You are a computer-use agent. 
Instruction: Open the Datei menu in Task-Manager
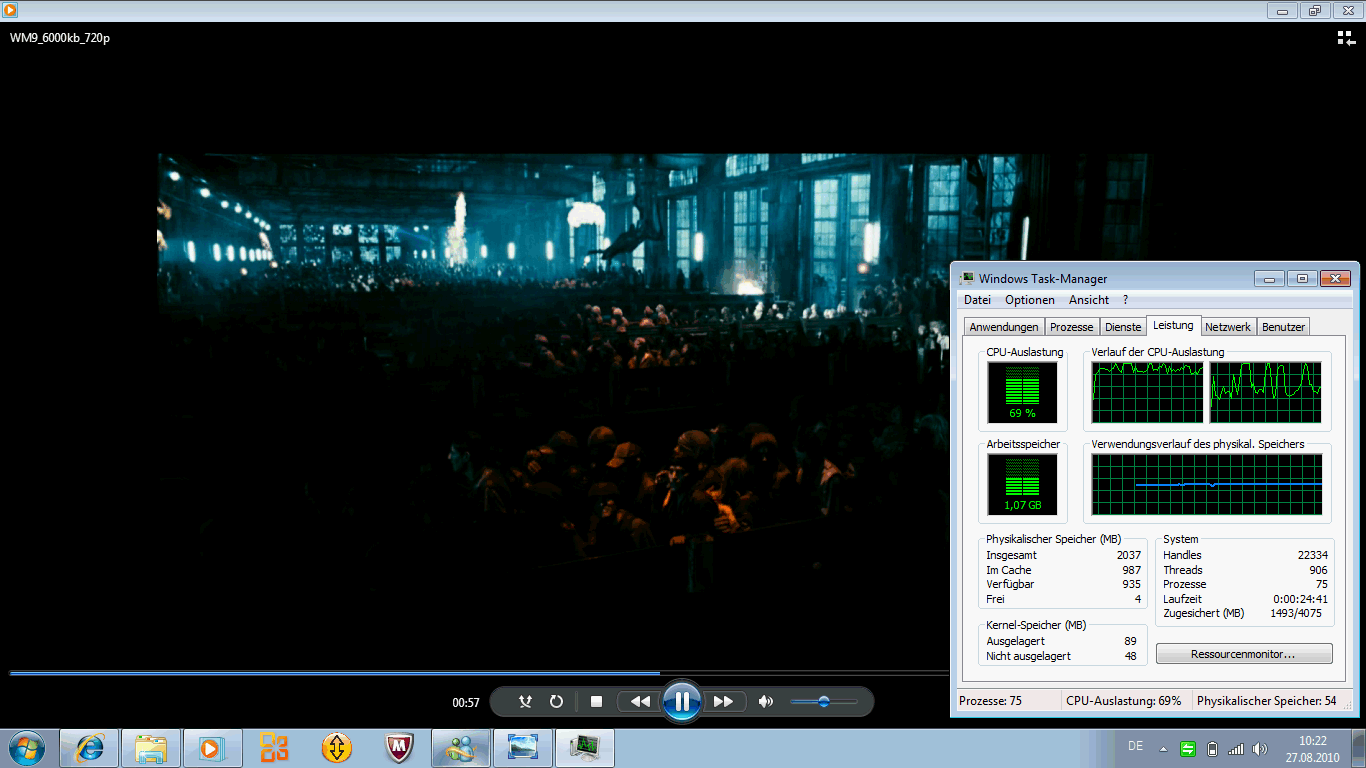pyautogui.click(x=977, y=300)
